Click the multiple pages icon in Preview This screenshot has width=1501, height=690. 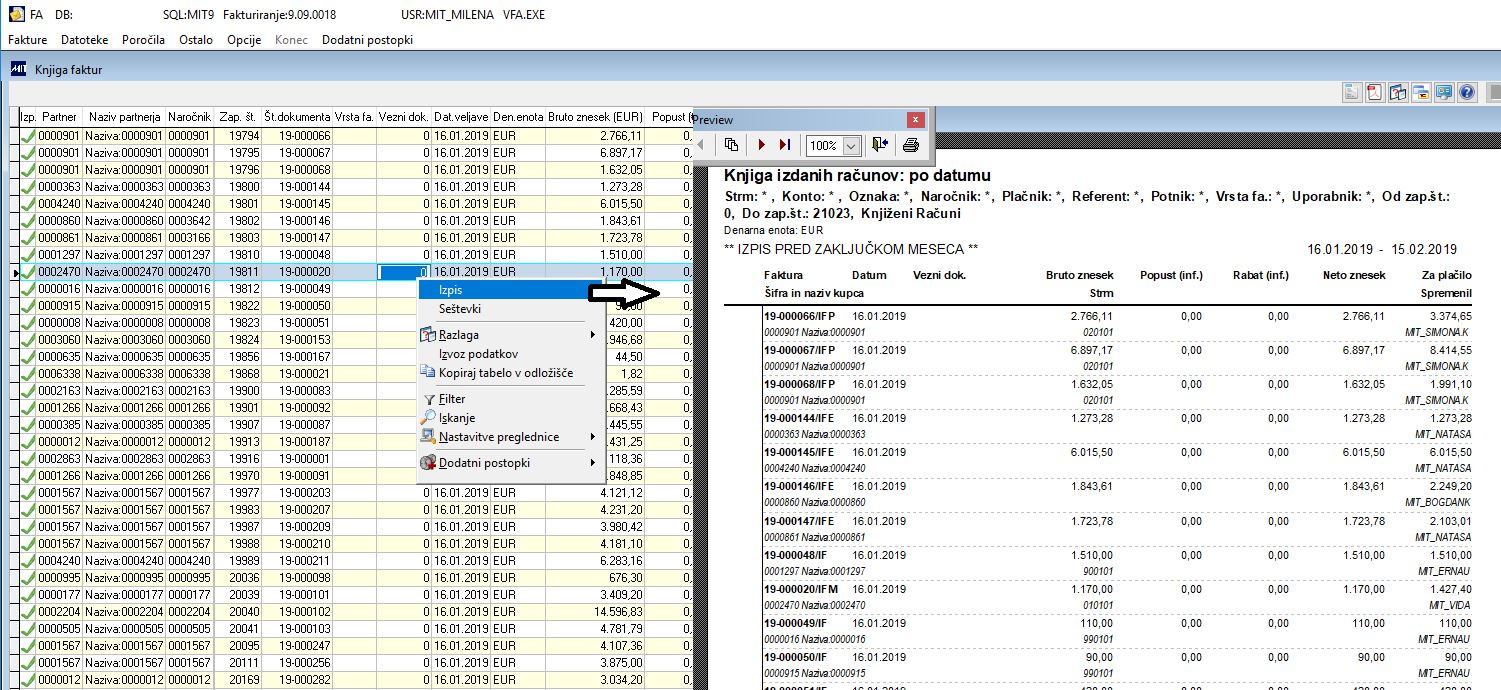point(732,145)
